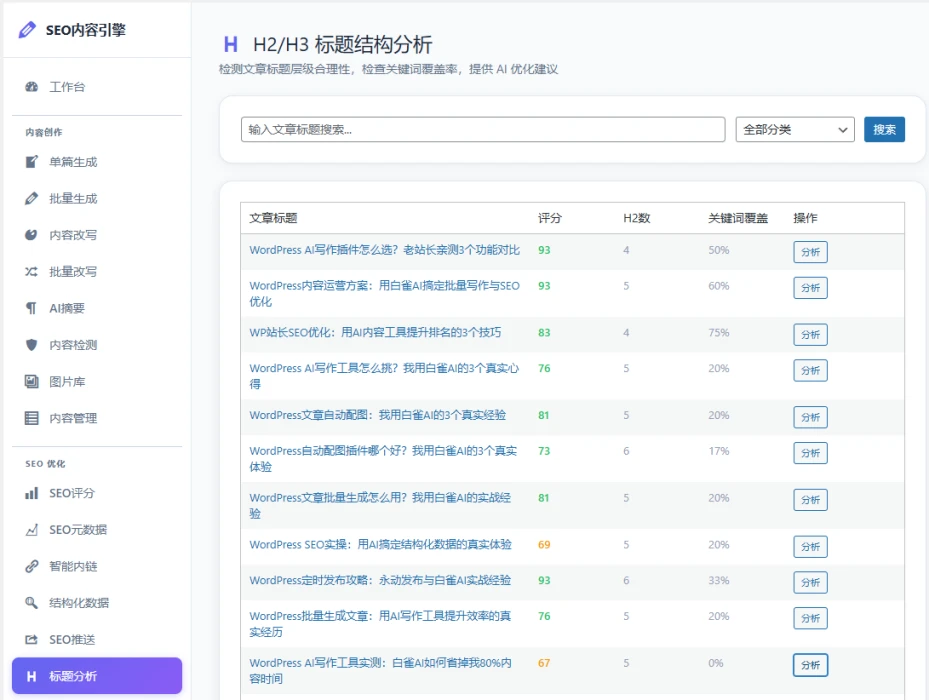Open article link WordPress文章自动配图
Screen dimensions: 929x700
pos(377,415)
